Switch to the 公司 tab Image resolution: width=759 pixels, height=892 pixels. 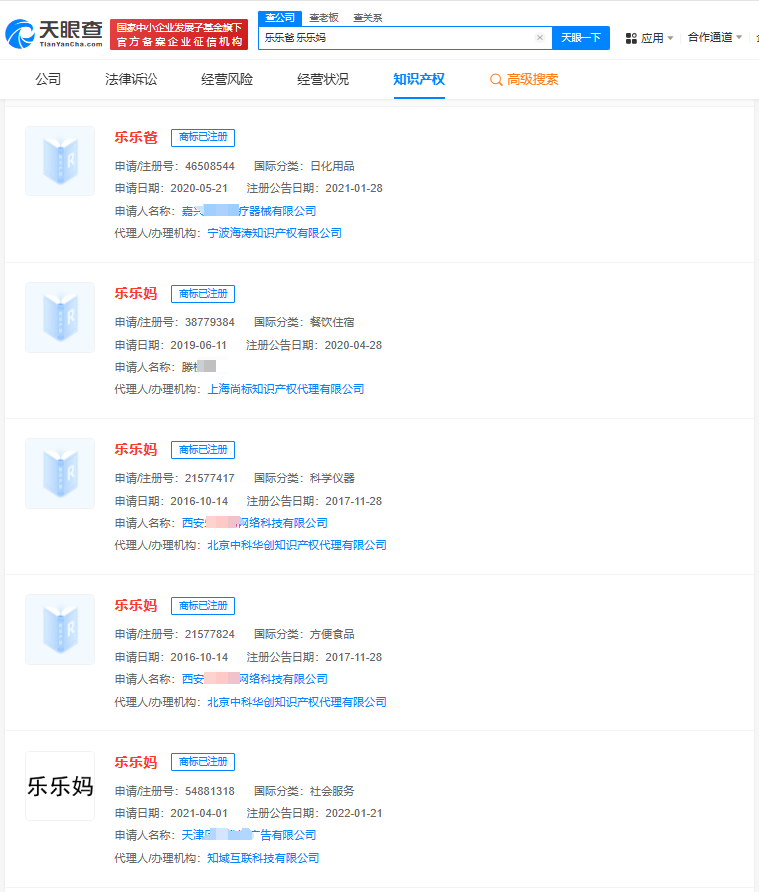pos(48,79)
